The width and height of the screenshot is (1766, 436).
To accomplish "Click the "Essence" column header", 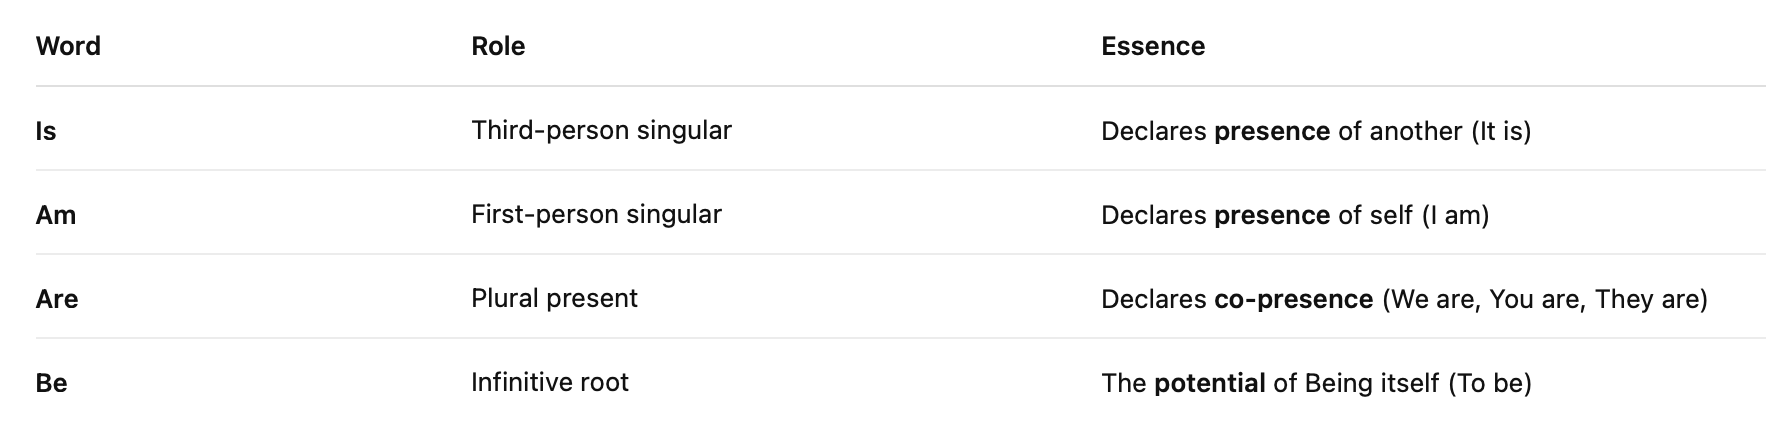I will click(x=1153, y=46).
